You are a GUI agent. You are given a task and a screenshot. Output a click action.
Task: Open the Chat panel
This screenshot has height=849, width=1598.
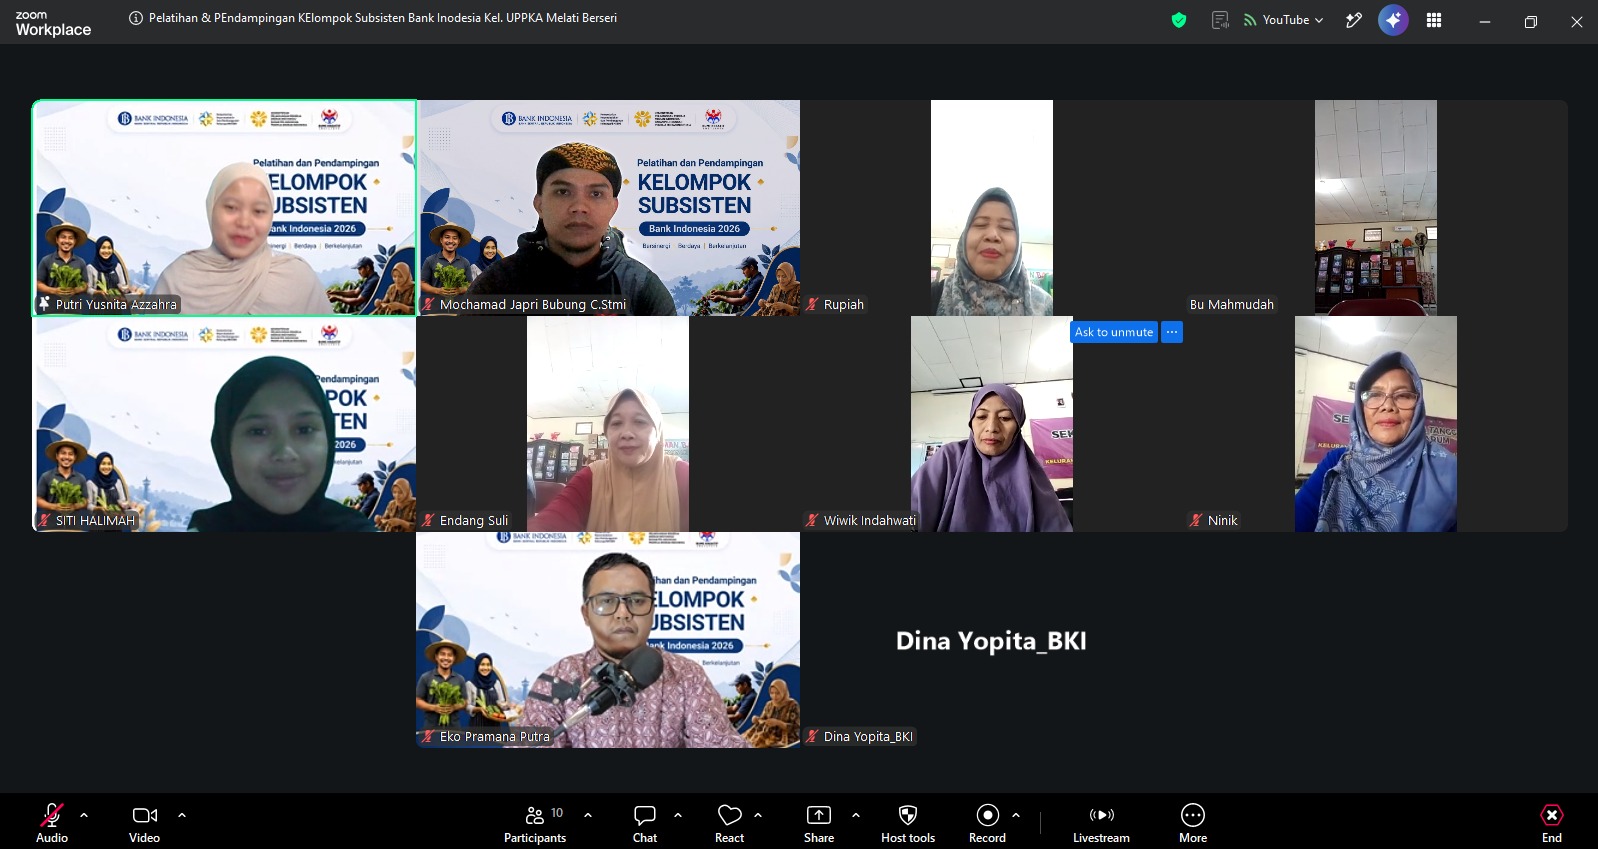click(645, 824)
